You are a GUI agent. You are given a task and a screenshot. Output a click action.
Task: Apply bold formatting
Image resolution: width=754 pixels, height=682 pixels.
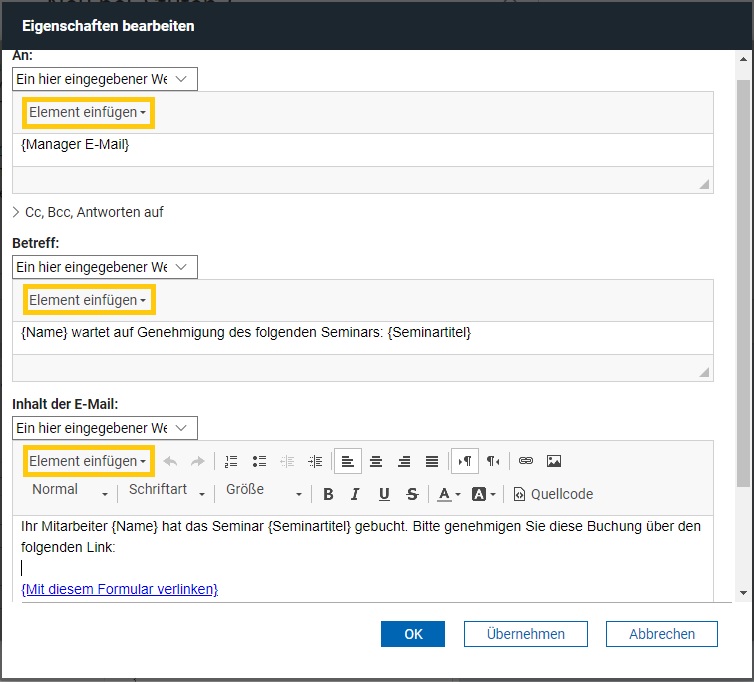tap(328, 494)
